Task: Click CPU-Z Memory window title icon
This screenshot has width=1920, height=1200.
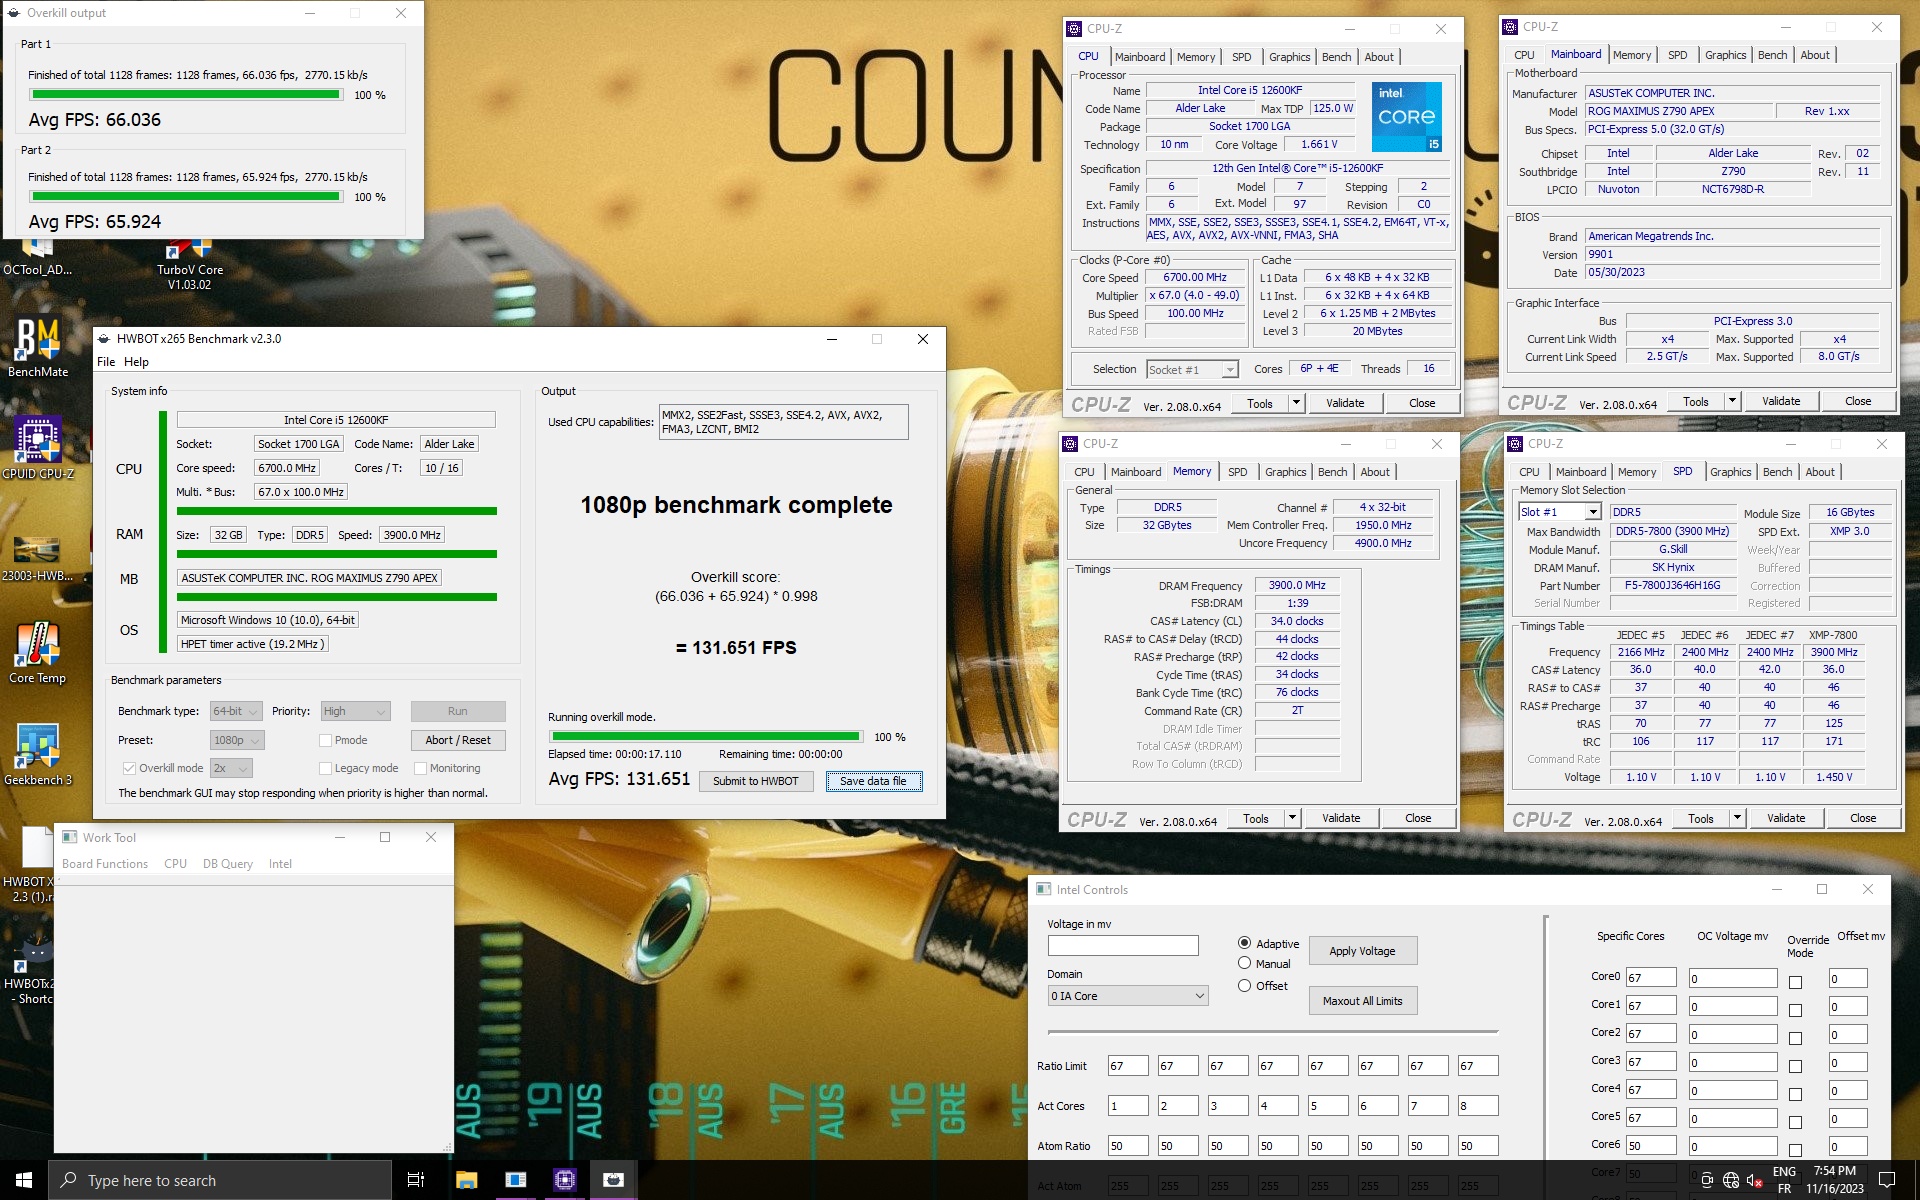Action: 1071,444
